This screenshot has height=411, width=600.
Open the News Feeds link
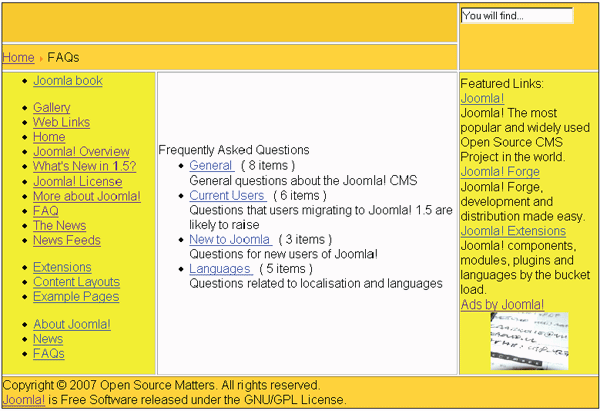[67, 240]
